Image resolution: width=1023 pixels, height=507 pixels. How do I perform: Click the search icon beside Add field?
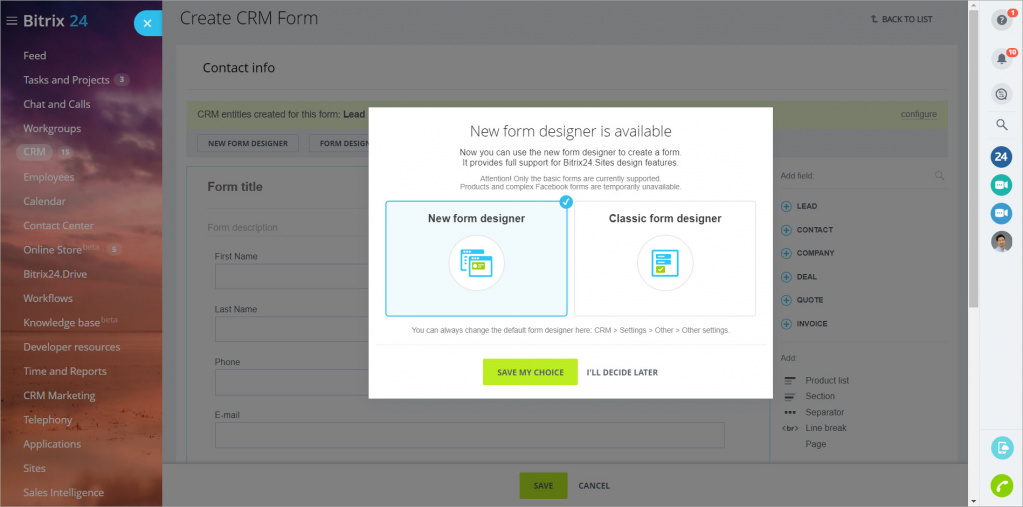[939, 176]
